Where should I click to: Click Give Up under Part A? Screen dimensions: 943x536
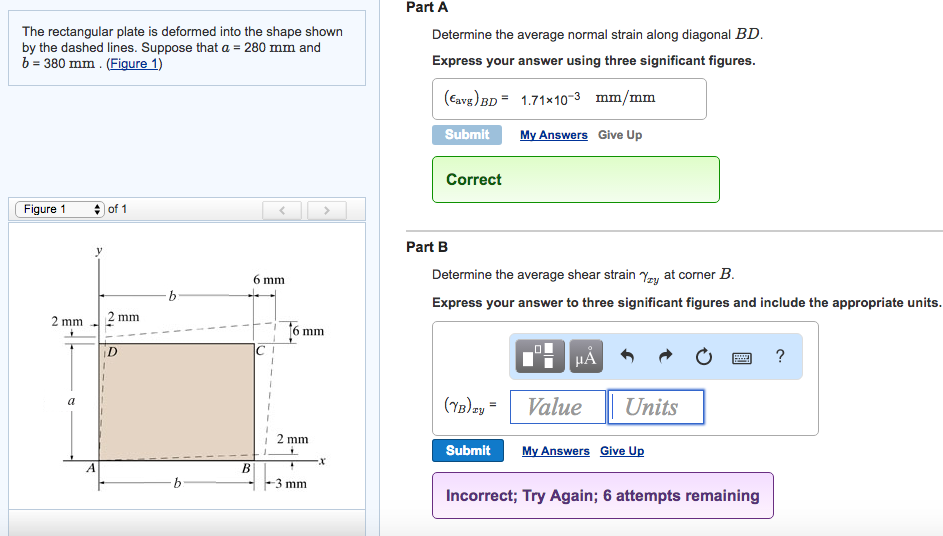point(620,135)
